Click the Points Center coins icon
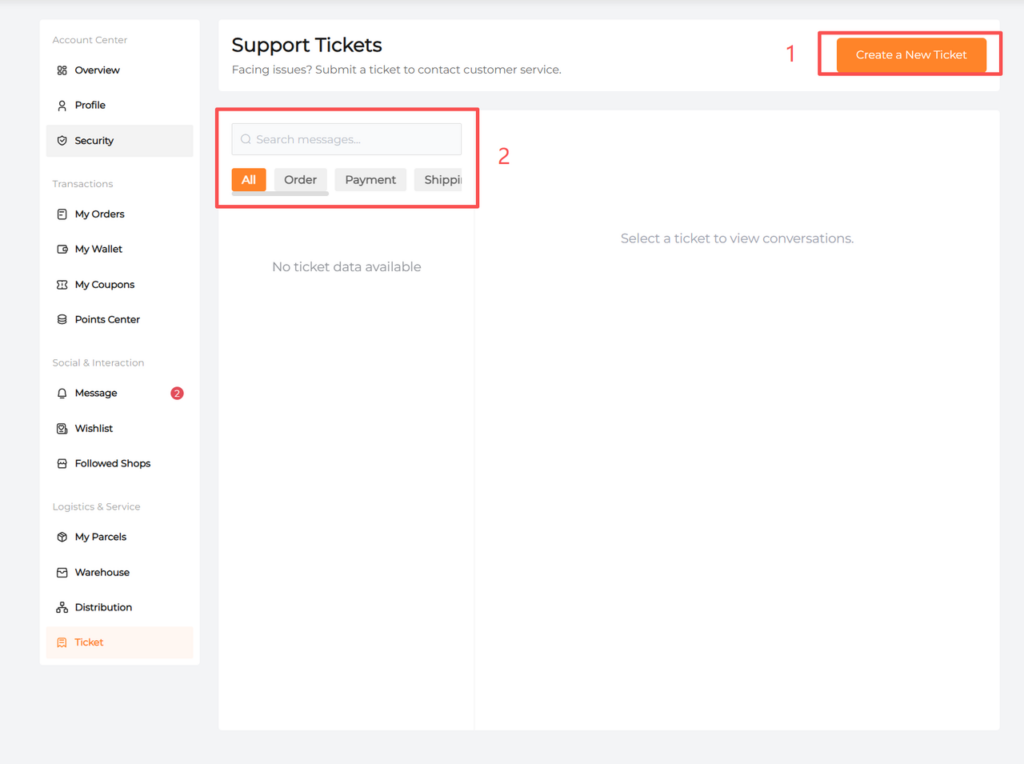 [62, 320]
